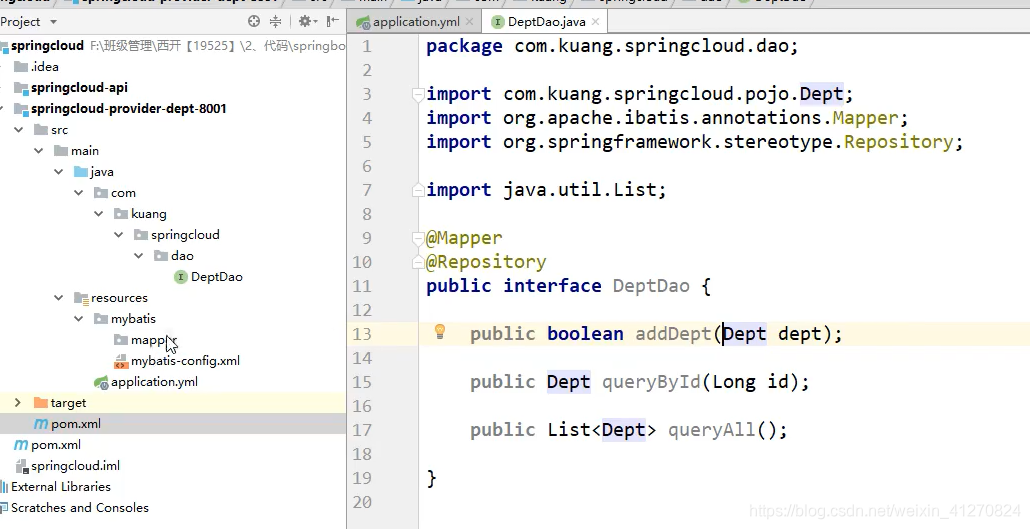Image resolution: width=1030 pixels, height=529 pixels.
Task: Select External Libraries node
Action: tap(60, 487)
